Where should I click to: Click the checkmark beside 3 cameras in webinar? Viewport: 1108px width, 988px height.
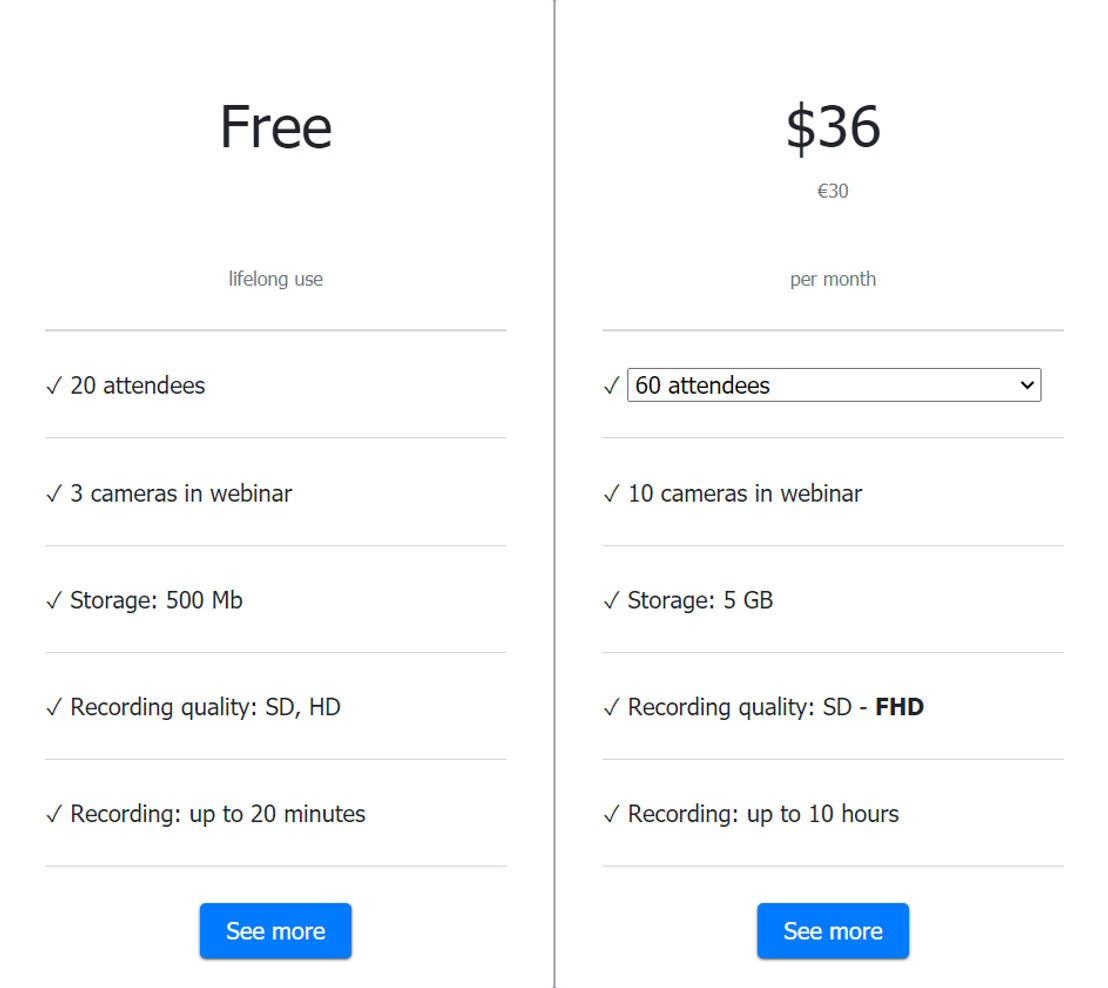[54, 494]
